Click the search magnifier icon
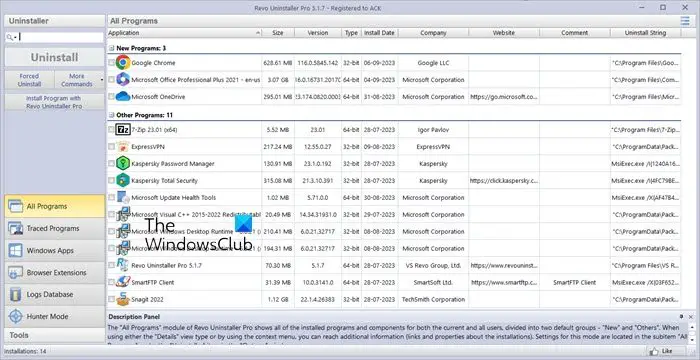Screen dimensions: 700x360 [9, 38]
